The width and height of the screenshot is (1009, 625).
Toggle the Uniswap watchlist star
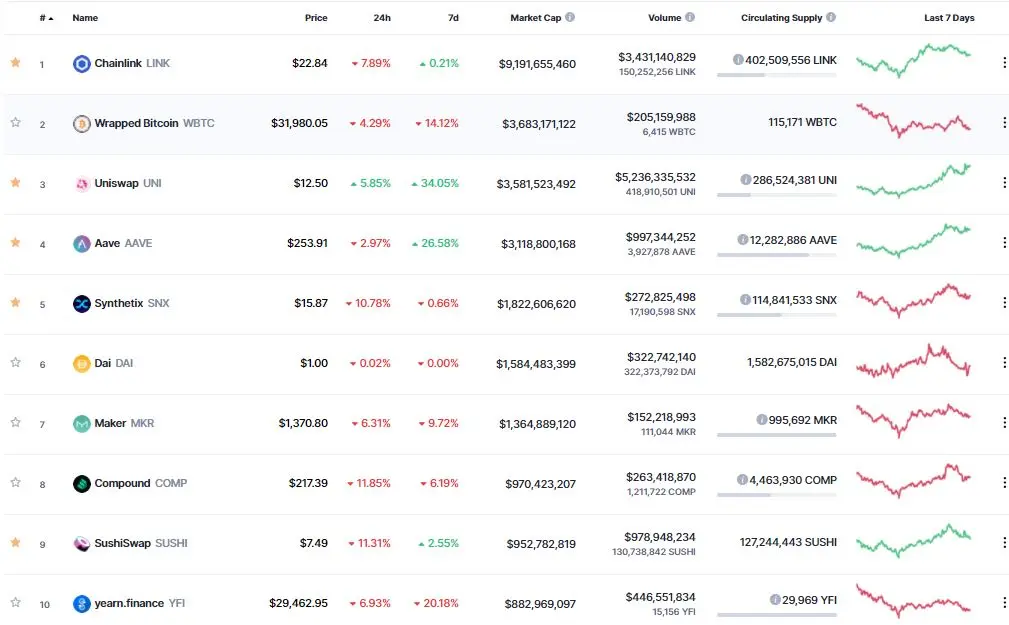pos(15,182)
